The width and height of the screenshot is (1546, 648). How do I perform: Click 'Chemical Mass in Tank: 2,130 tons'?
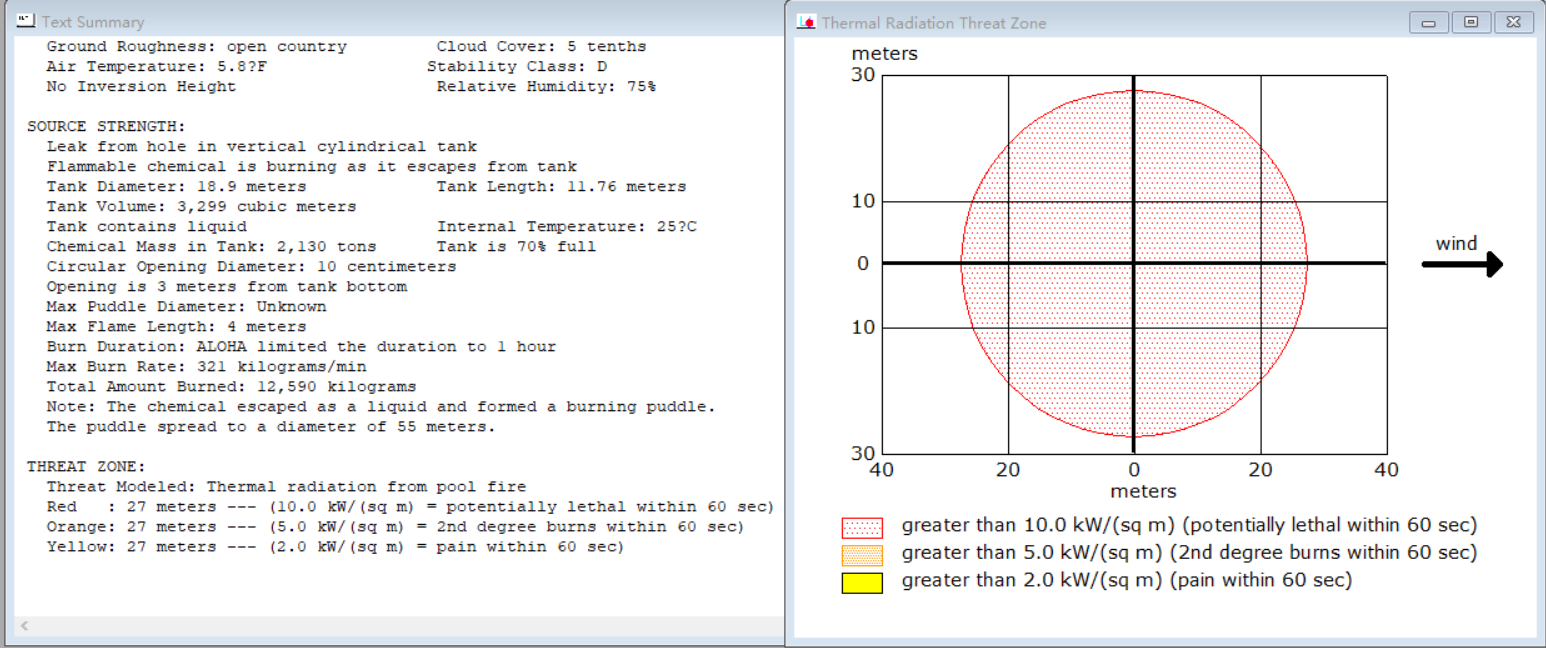[211, 247]
